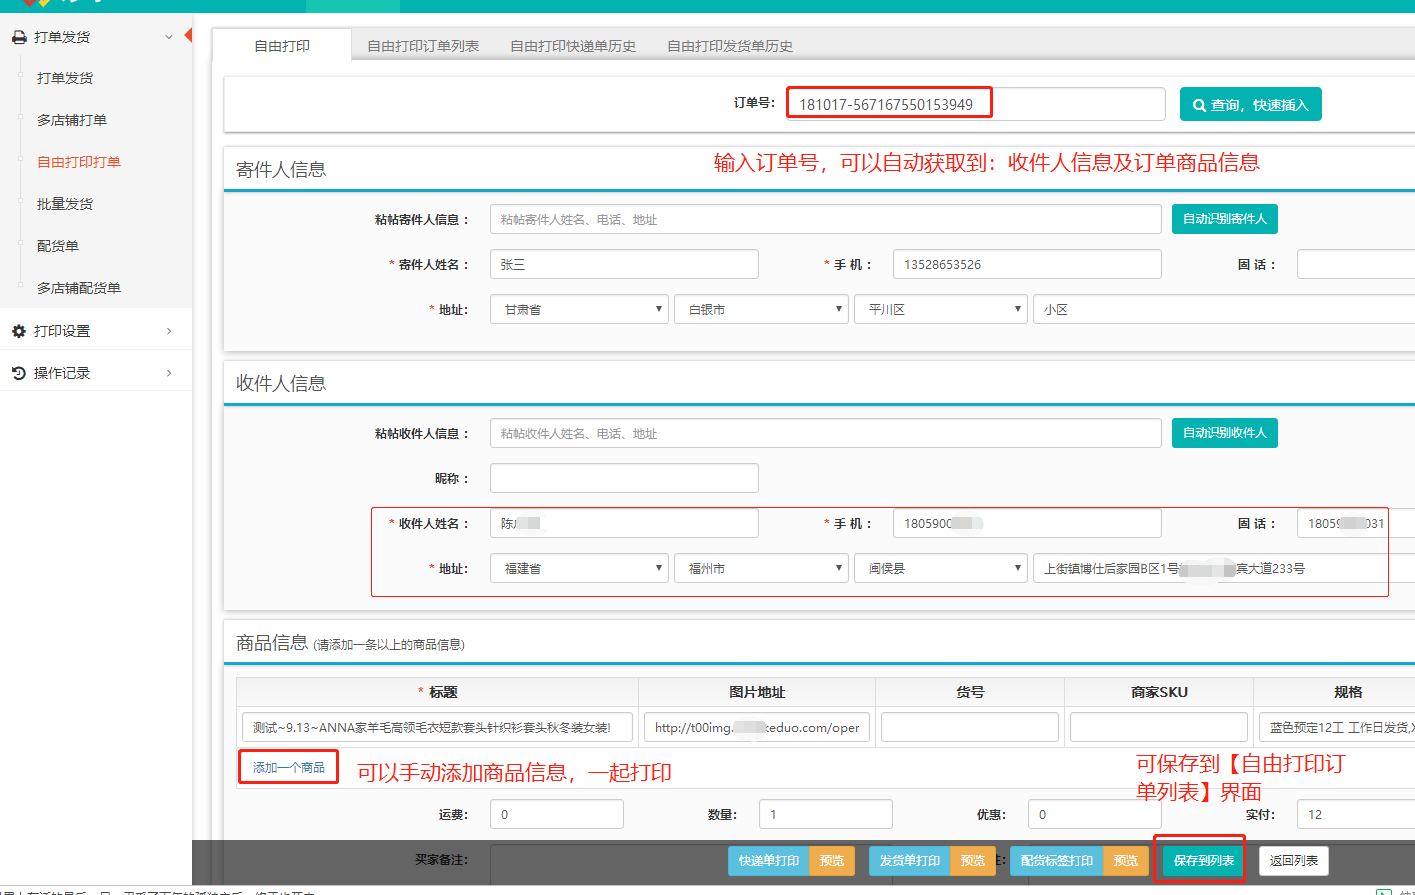The height and width of the screenshot is (895, 1415).
Task: Click the 数量 input field
Action: pyautogui.click(x=826, y=814)
